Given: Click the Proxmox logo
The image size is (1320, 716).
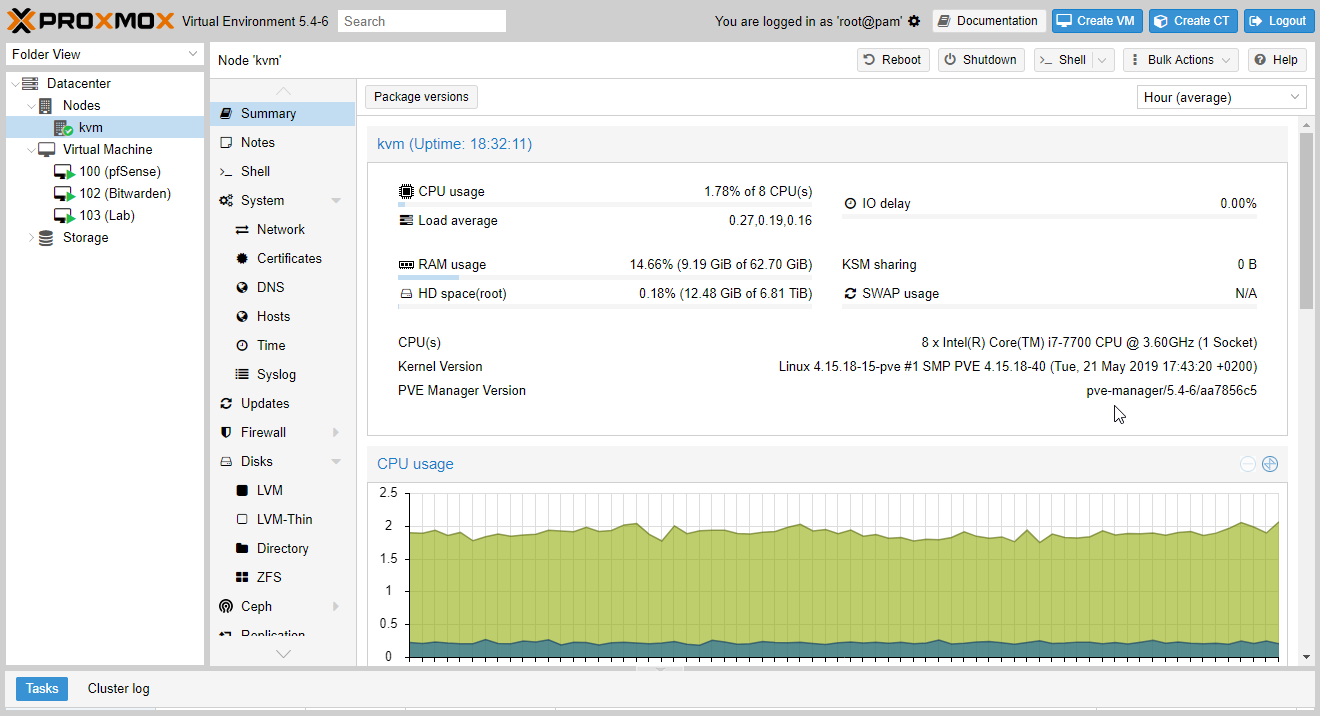Looking at the screenshot, I should [91, 20].
